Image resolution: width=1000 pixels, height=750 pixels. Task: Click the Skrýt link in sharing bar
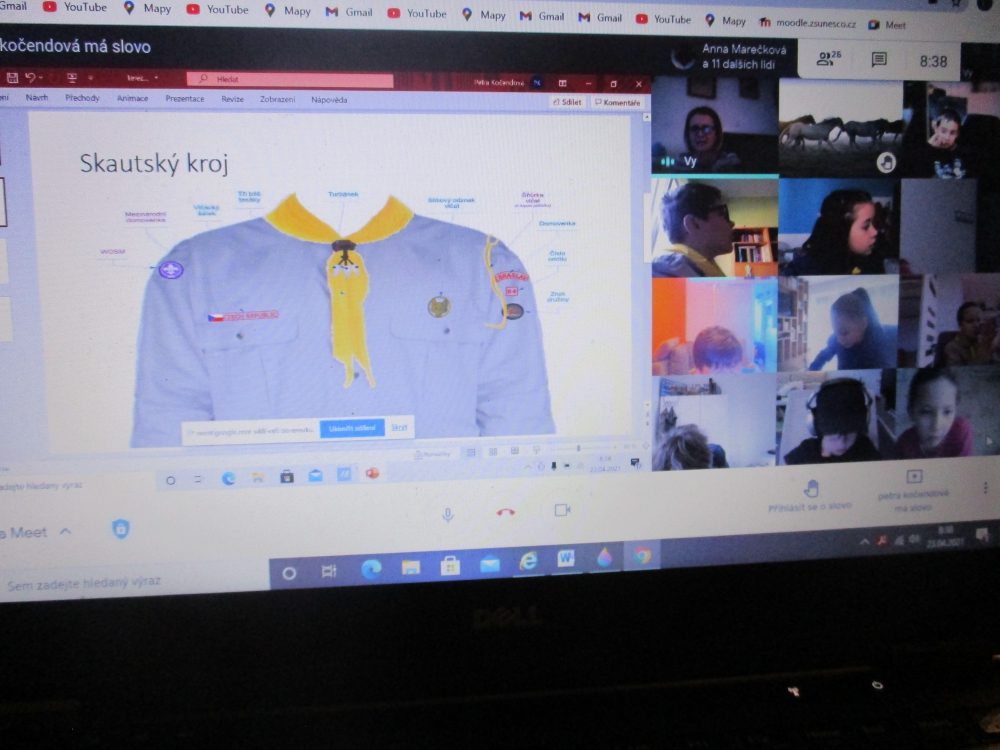399,427
